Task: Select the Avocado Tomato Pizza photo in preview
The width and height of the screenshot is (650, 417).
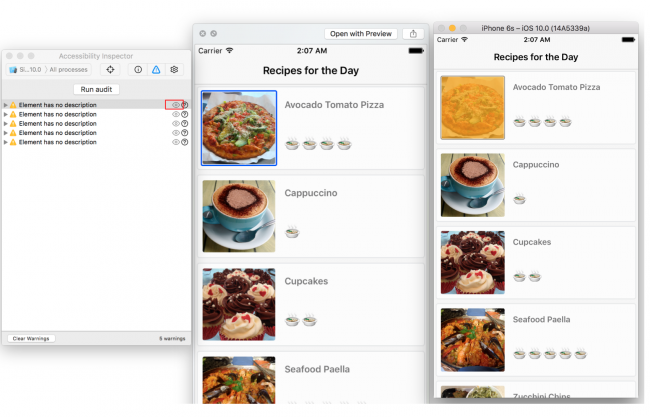Action: pyautogui.click(x=239, y=128)
